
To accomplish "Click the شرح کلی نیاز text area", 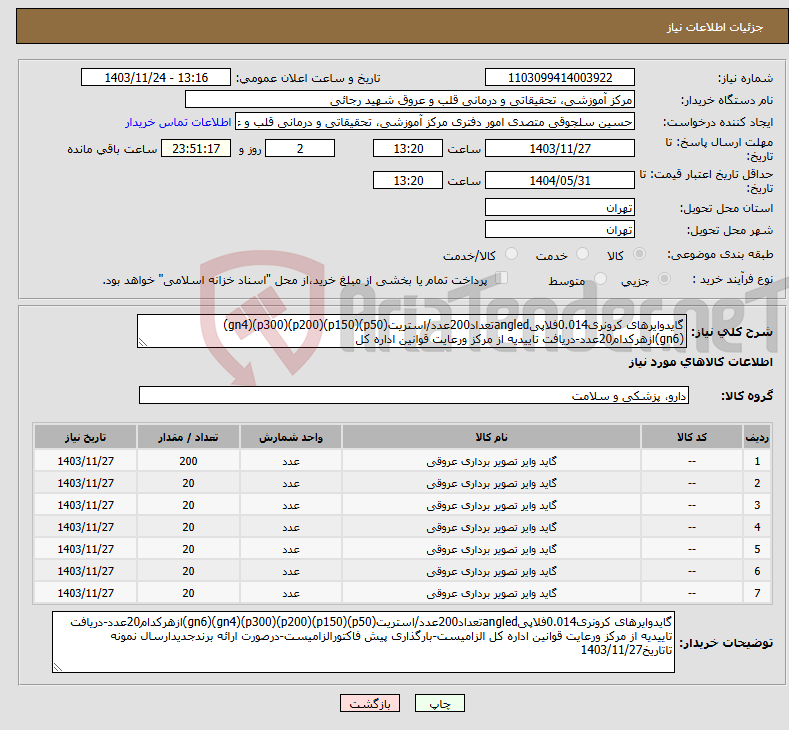I will click(412, 331).
